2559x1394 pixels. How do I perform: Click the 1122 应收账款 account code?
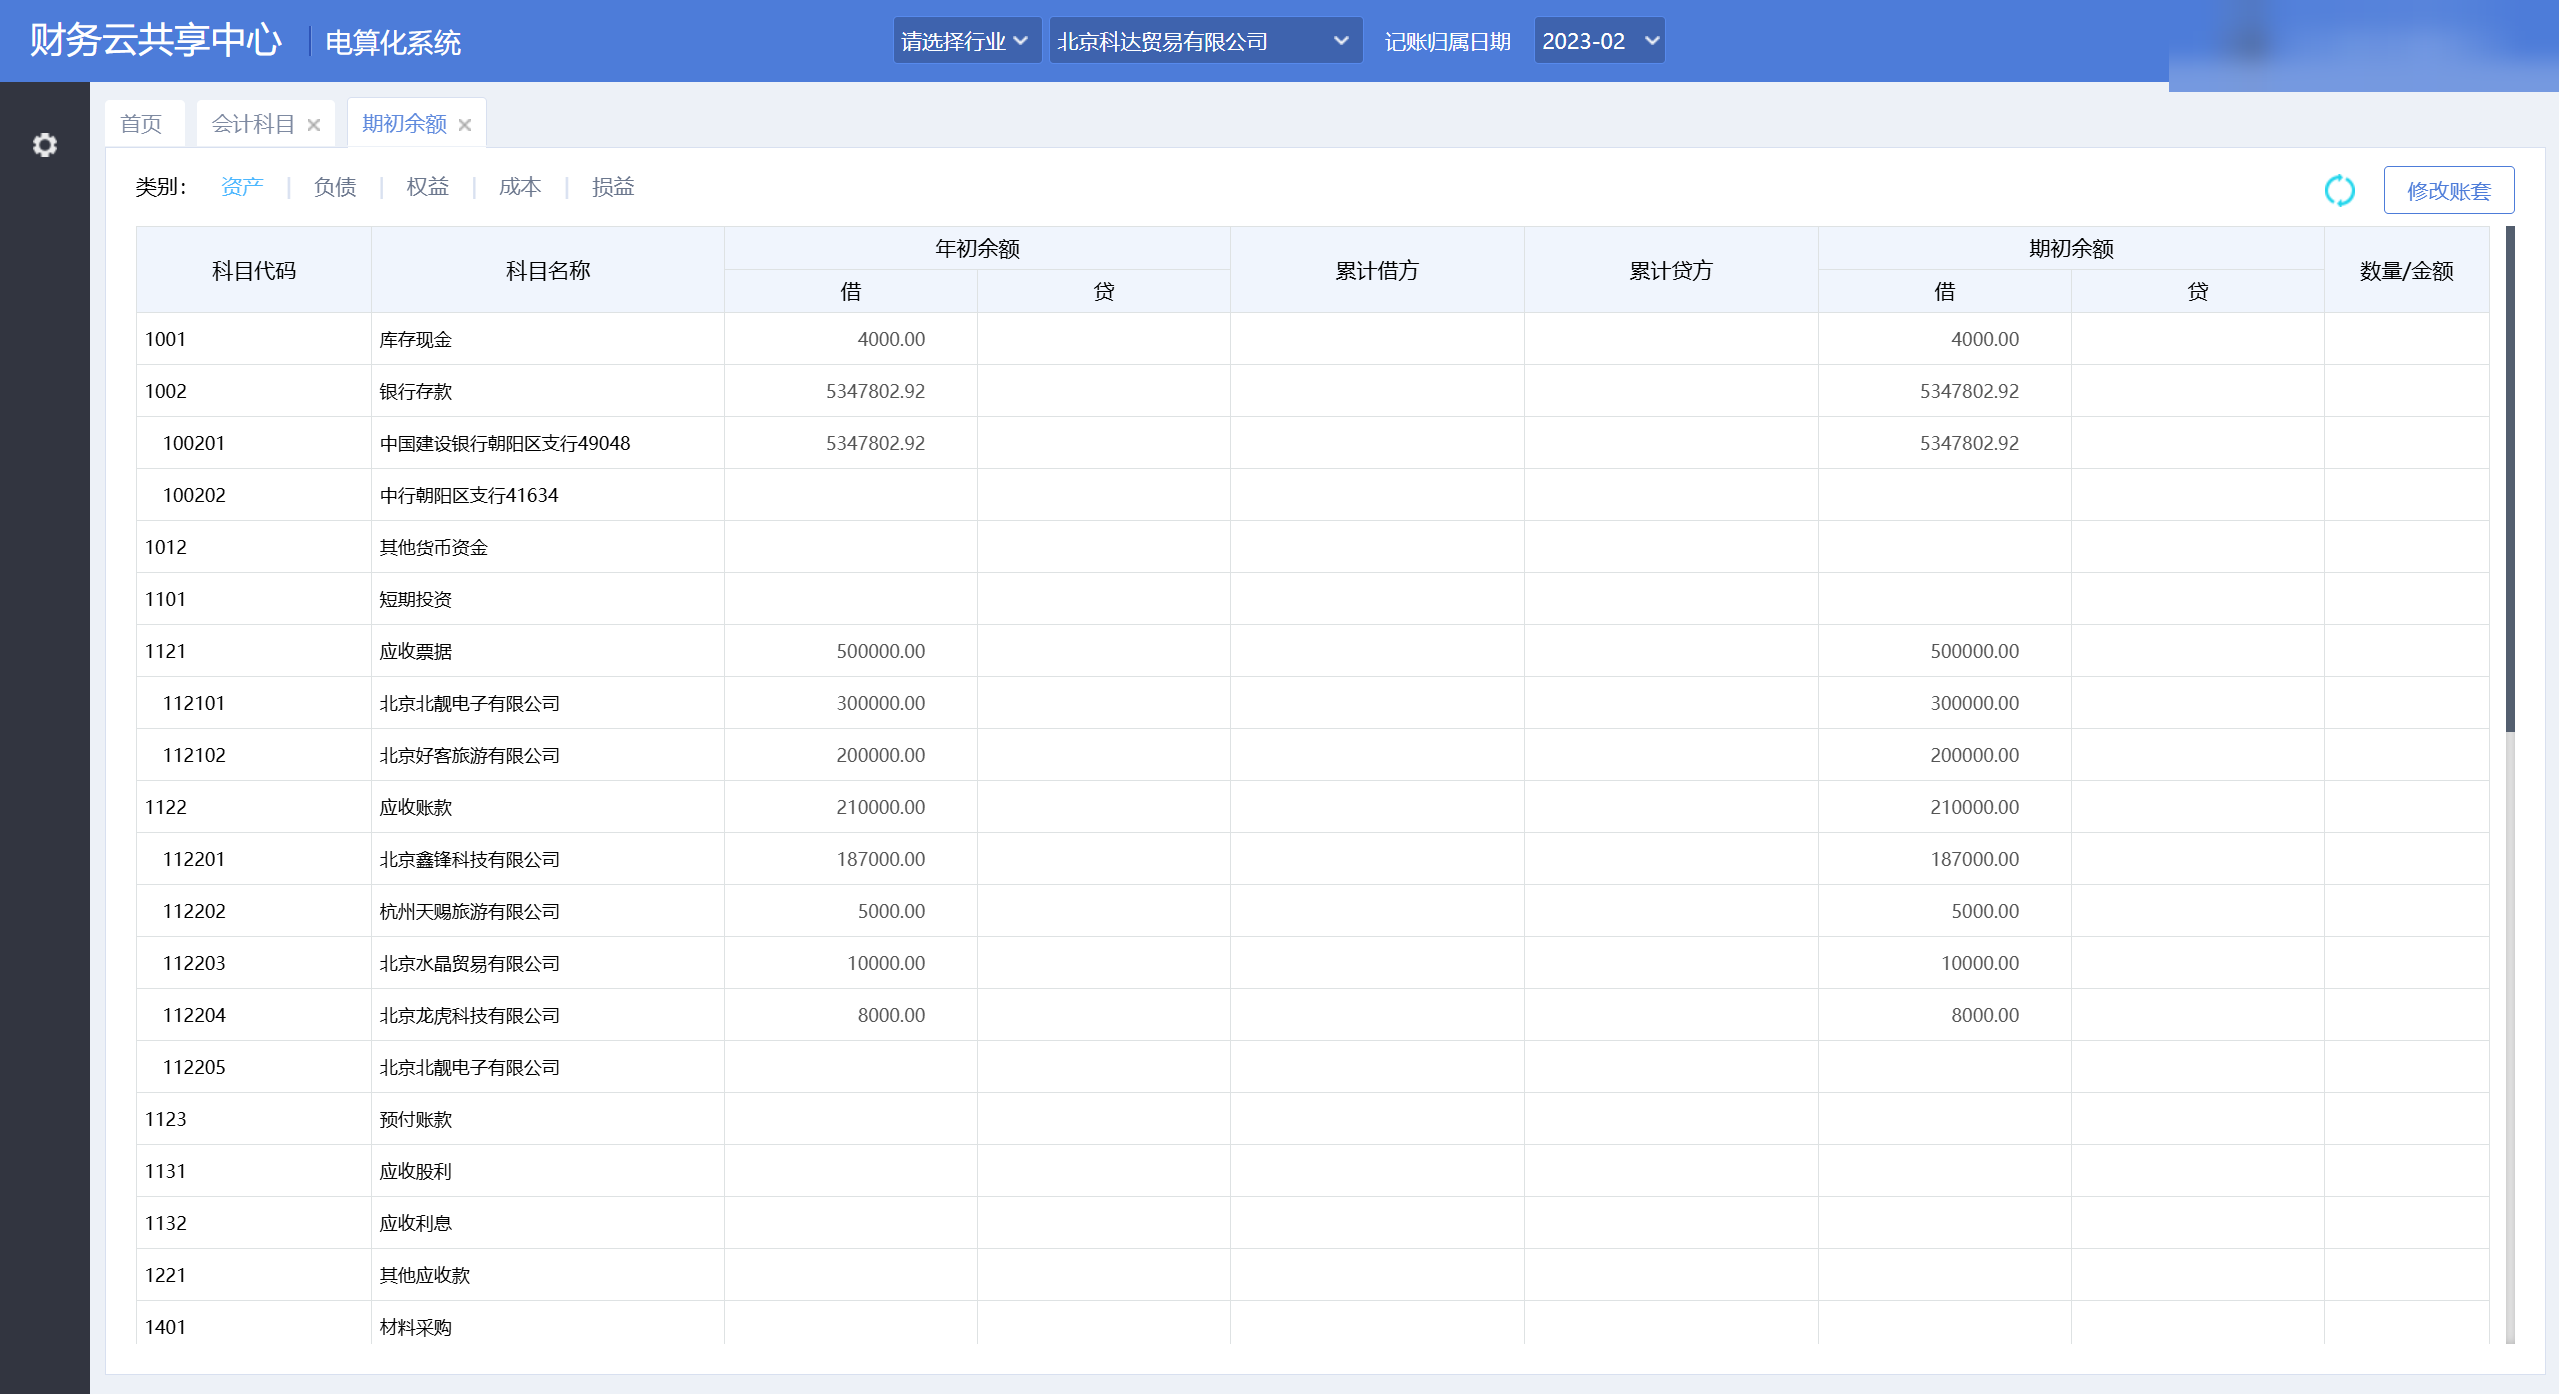tap(166, 807)
